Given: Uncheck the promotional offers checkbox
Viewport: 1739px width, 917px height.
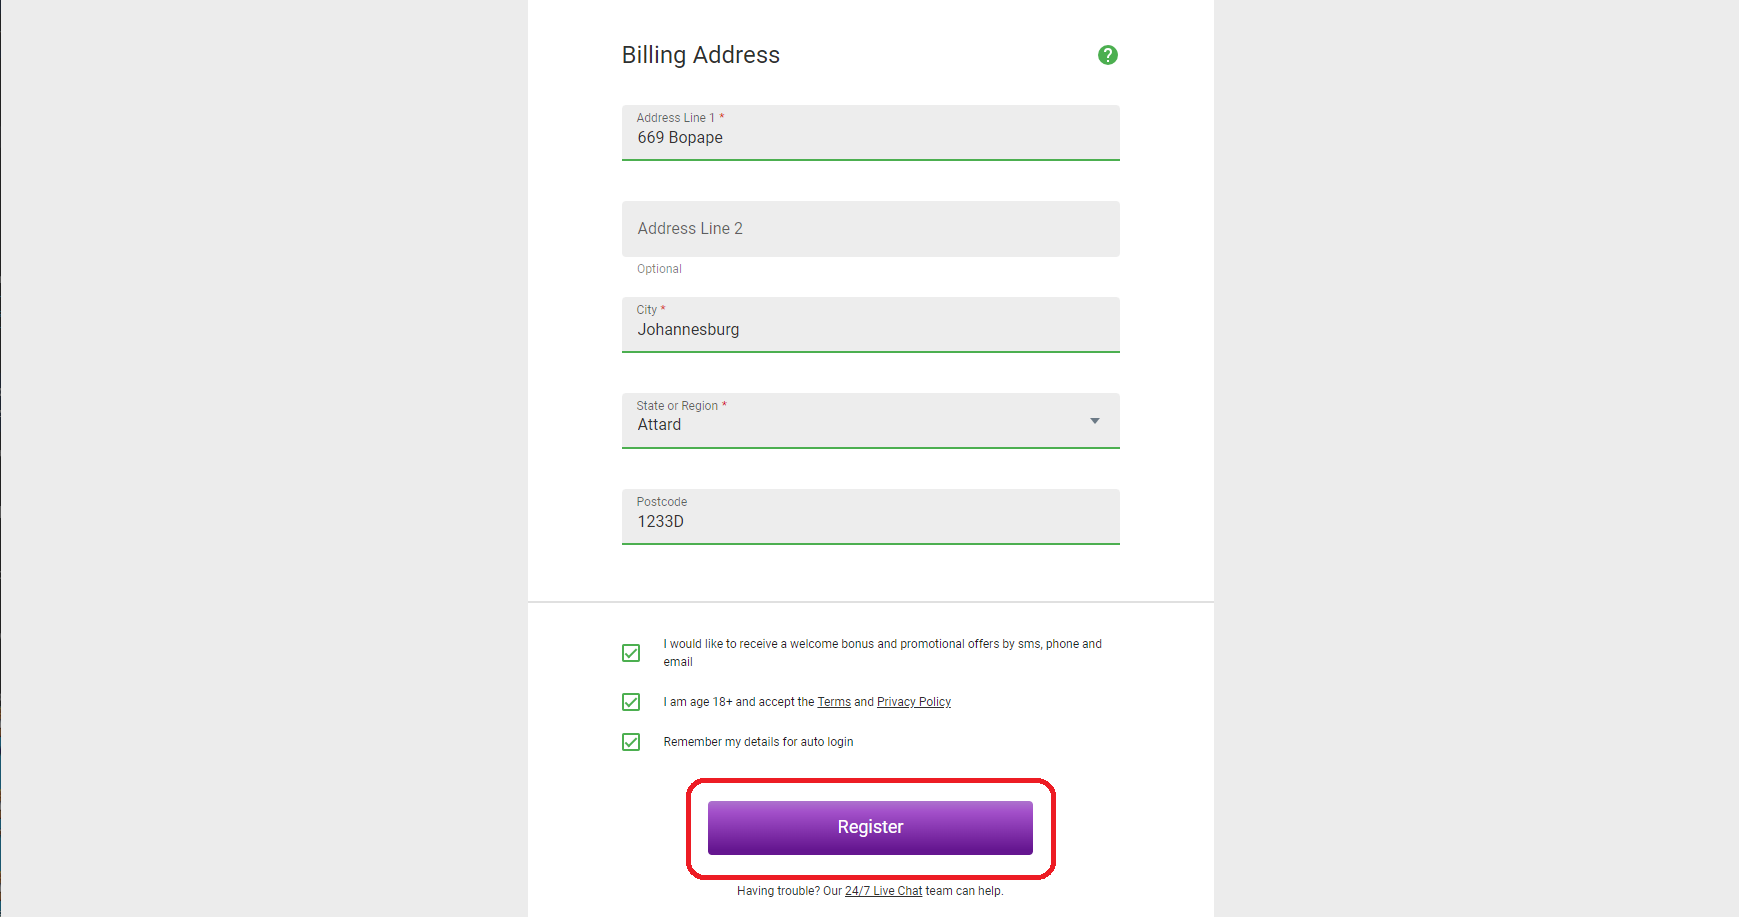Looking at the screenshot, I should pyautogui.click(x=631, y=653).
